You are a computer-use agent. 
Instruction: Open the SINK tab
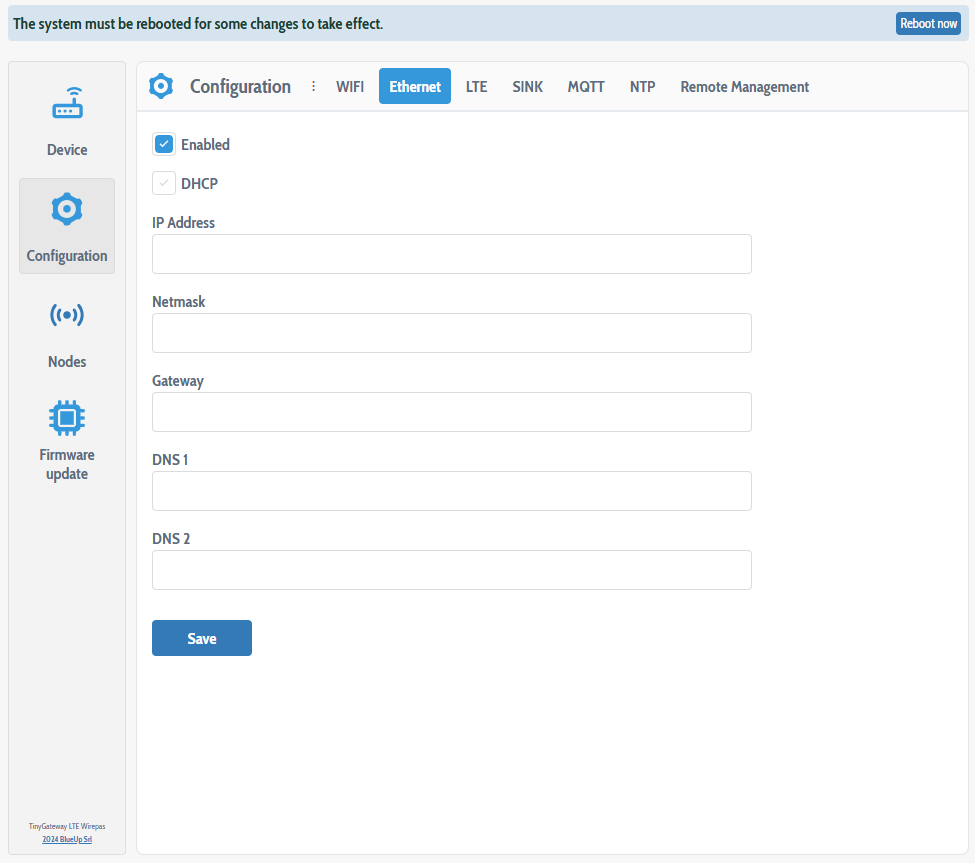coord(527,87)
